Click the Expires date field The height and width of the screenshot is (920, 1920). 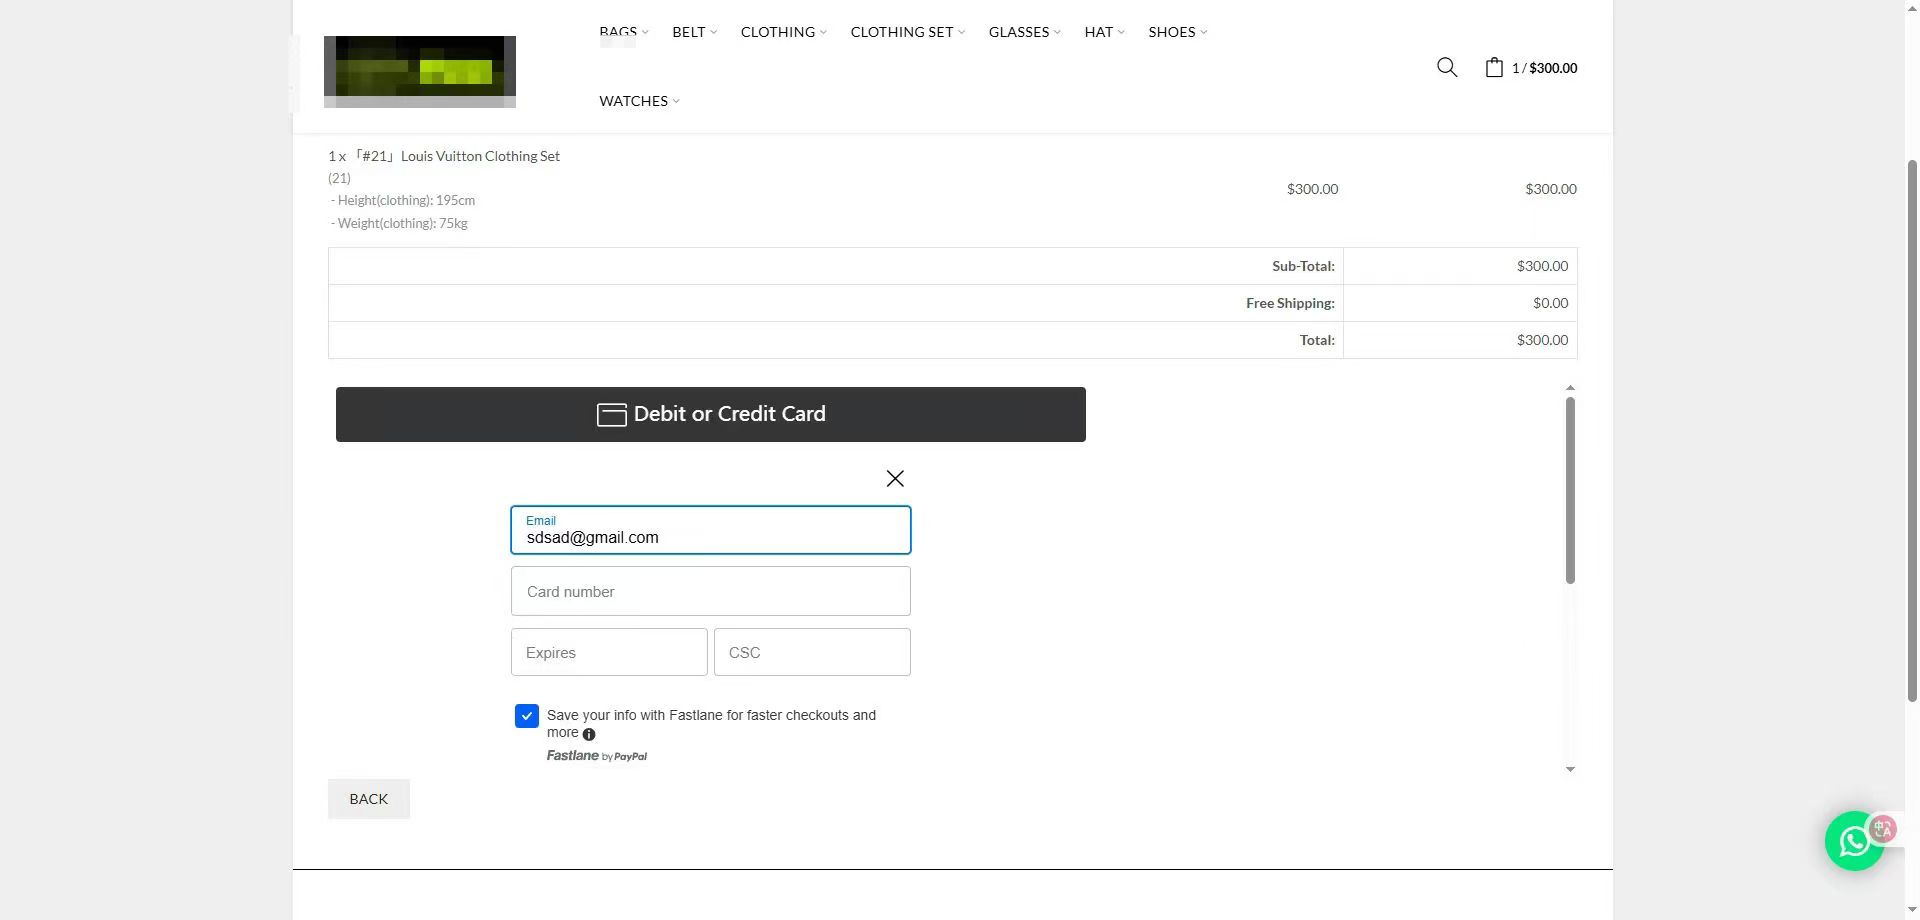pyautogui.click(x=609, y=653)
